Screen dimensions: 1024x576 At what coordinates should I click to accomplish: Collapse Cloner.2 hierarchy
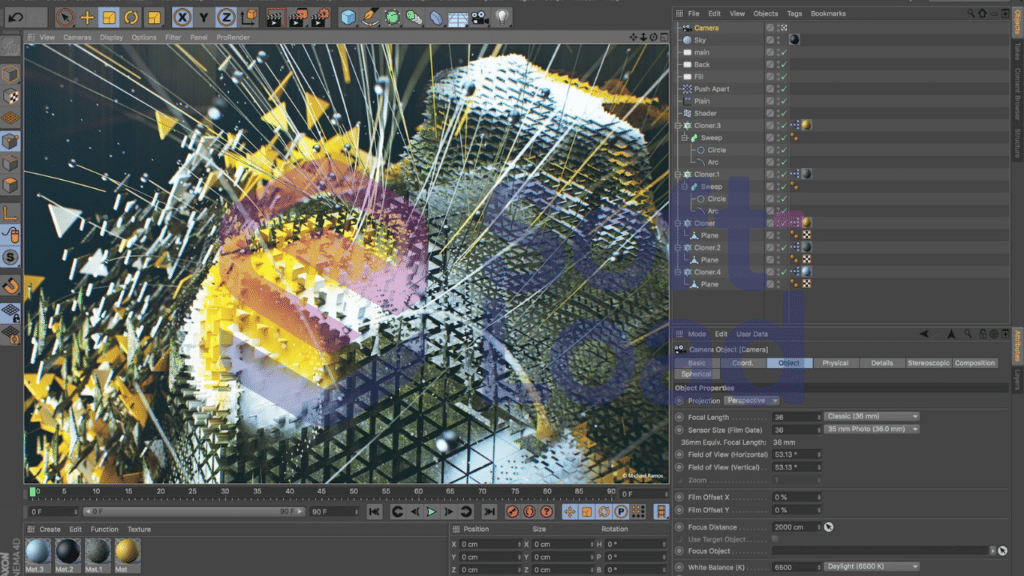678,248
